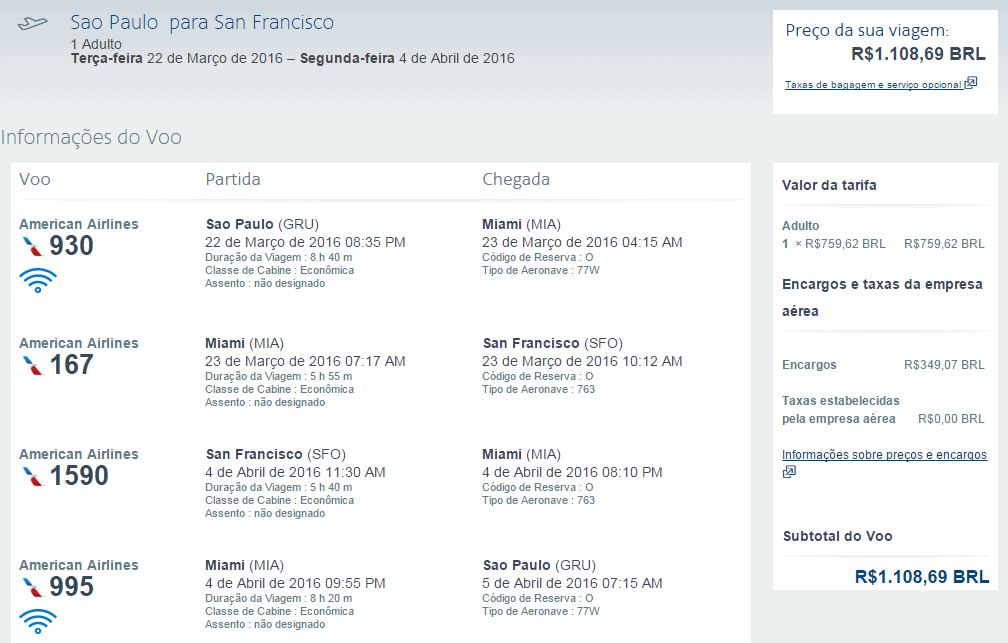Click the Wi-Fi icon under flight 995
This screenshot has width=1008, height=643.
click(x=38, y=621)
